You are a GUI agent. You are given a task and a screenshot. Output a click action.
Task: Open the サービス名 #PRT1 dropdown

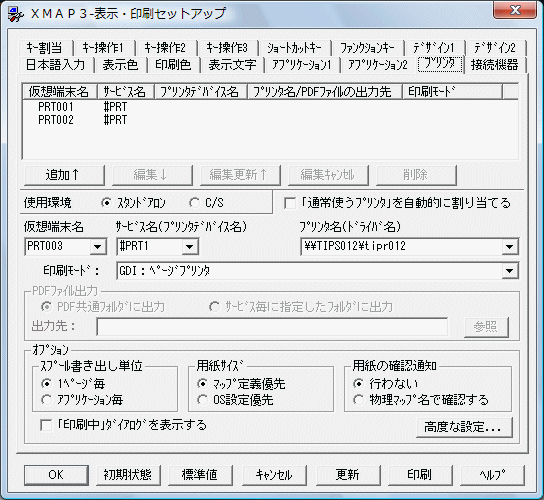tap(189, 247)
